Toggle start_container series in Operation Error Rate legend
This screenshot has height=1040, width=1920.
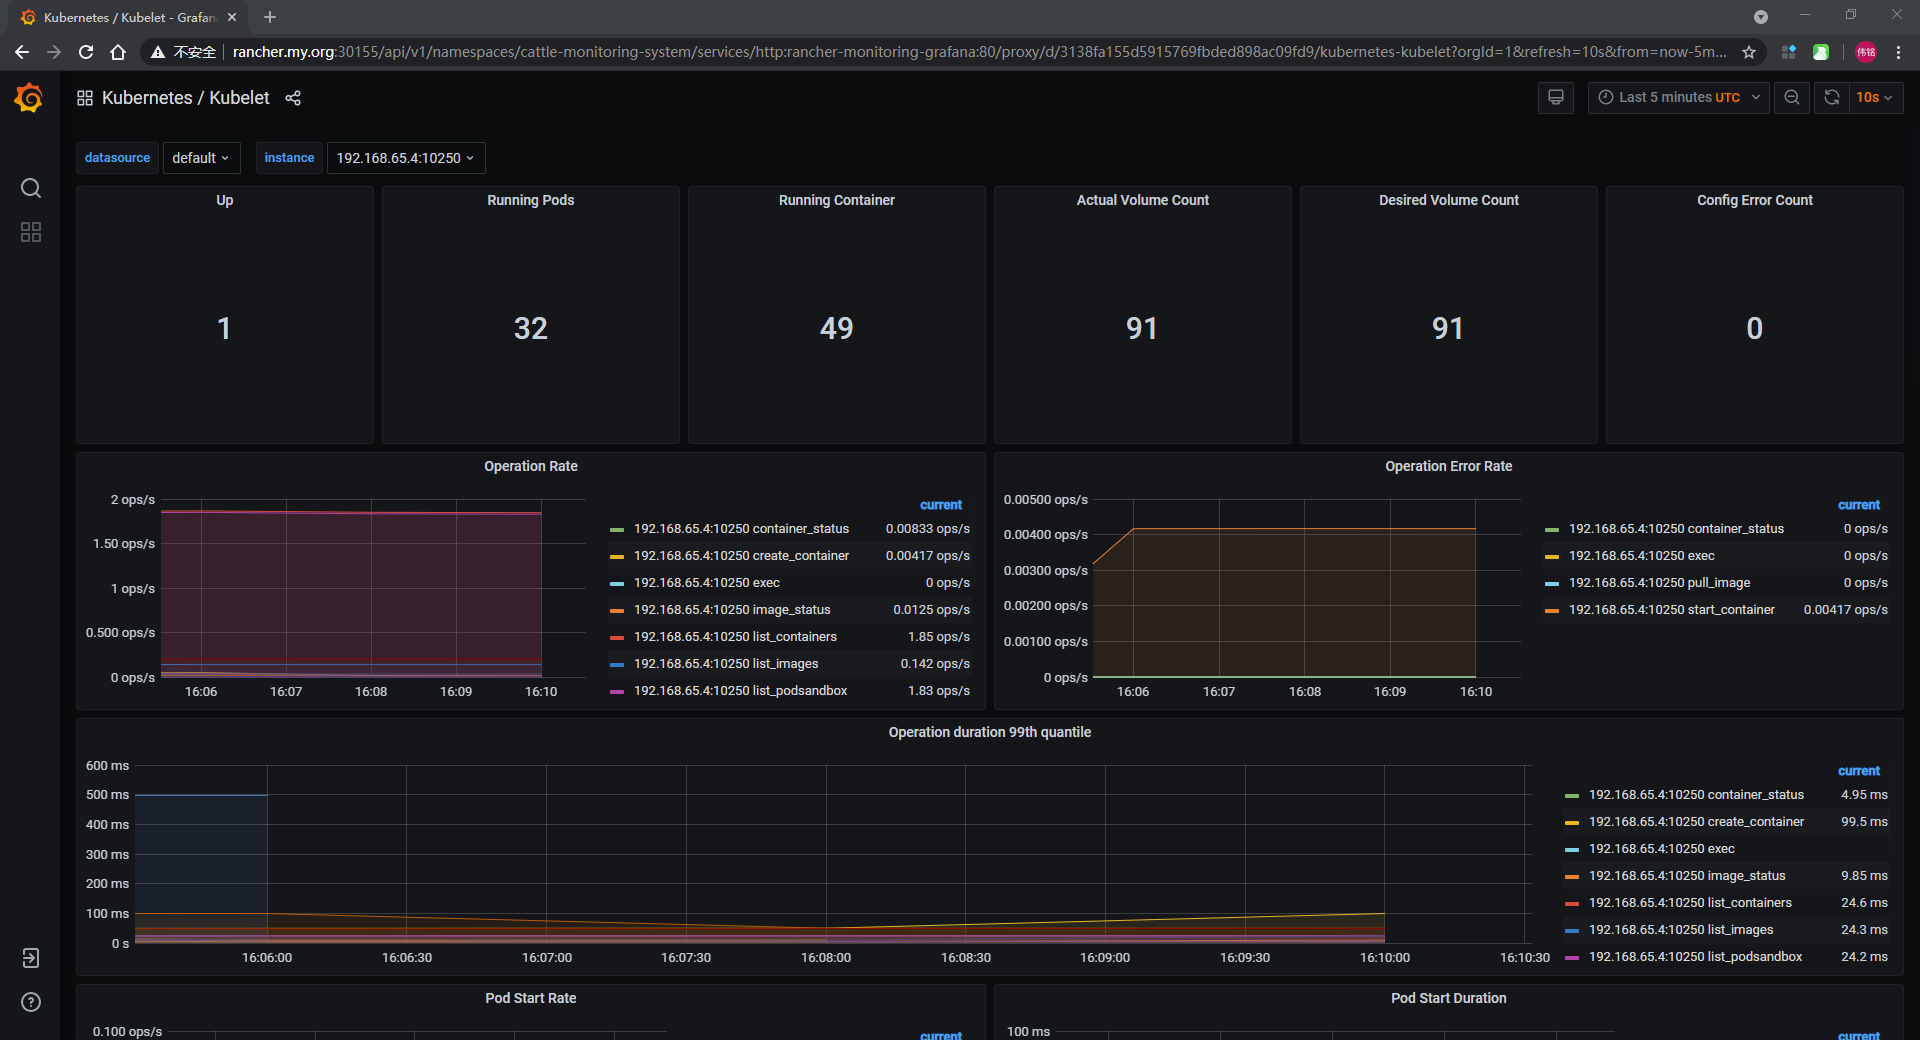tap(1671, 610)
